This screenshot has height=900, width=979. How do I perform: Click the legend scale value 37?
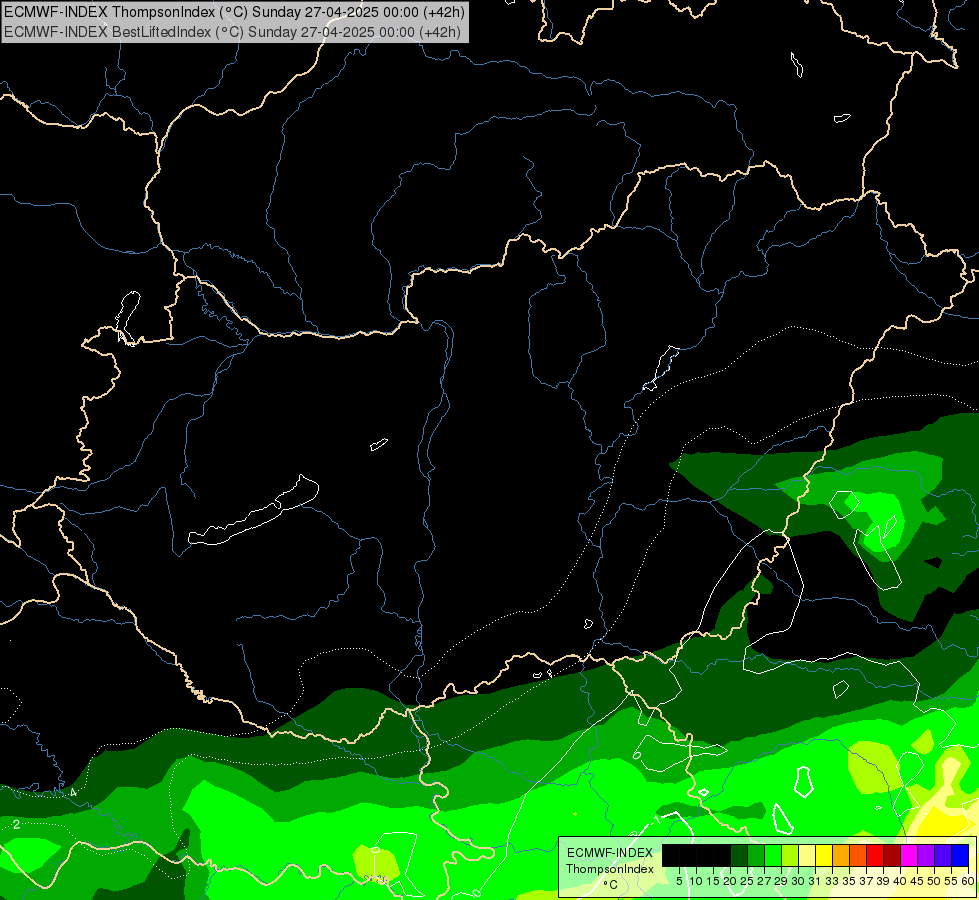[x=867, y=881]
